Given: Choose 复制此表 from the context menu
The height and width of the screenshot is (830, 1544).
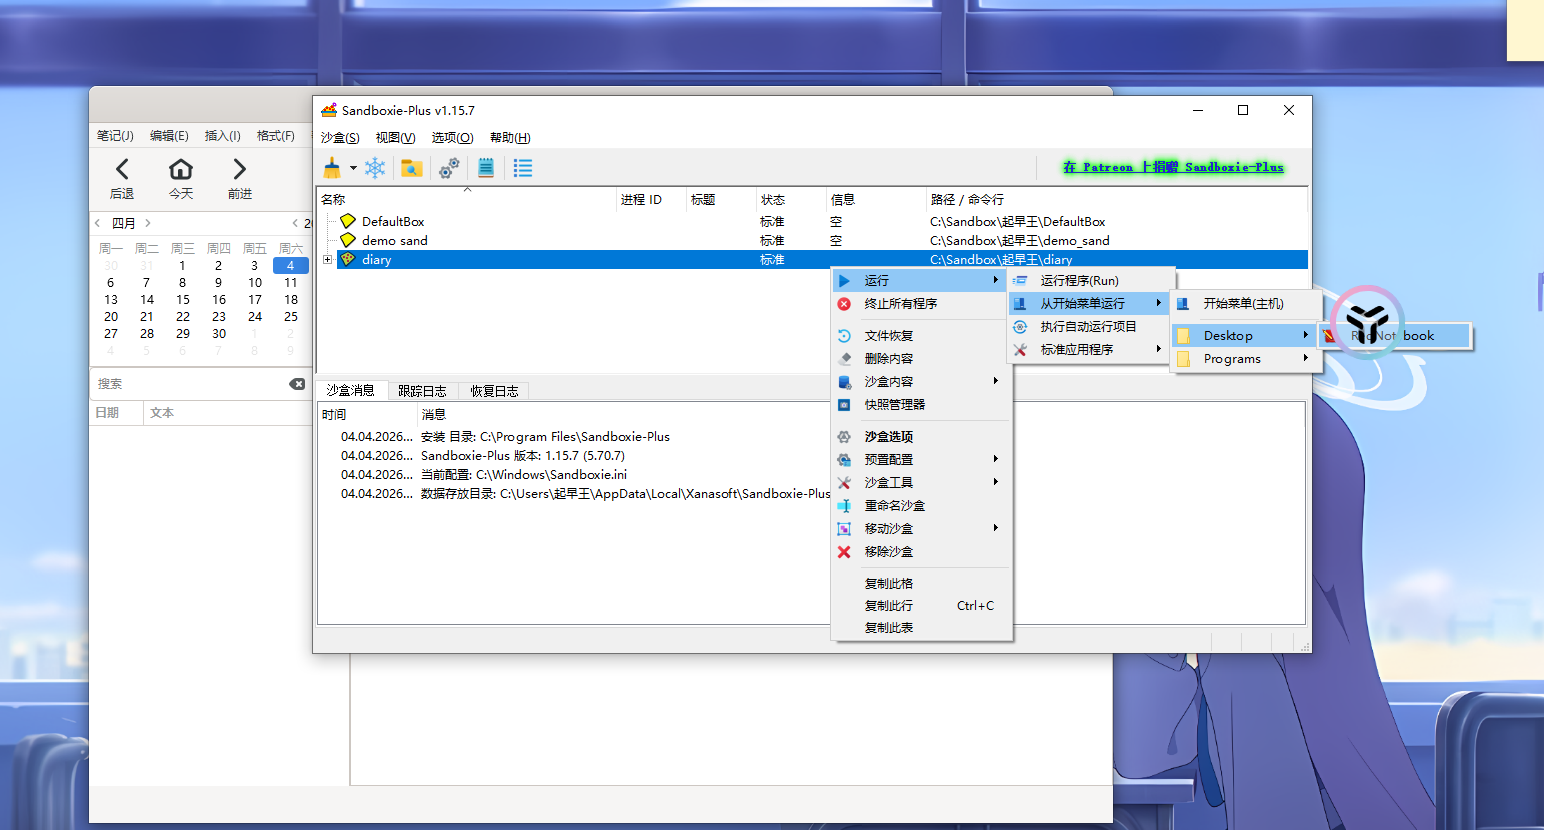Looking at the screenshot, I should [x=920, y=628].
